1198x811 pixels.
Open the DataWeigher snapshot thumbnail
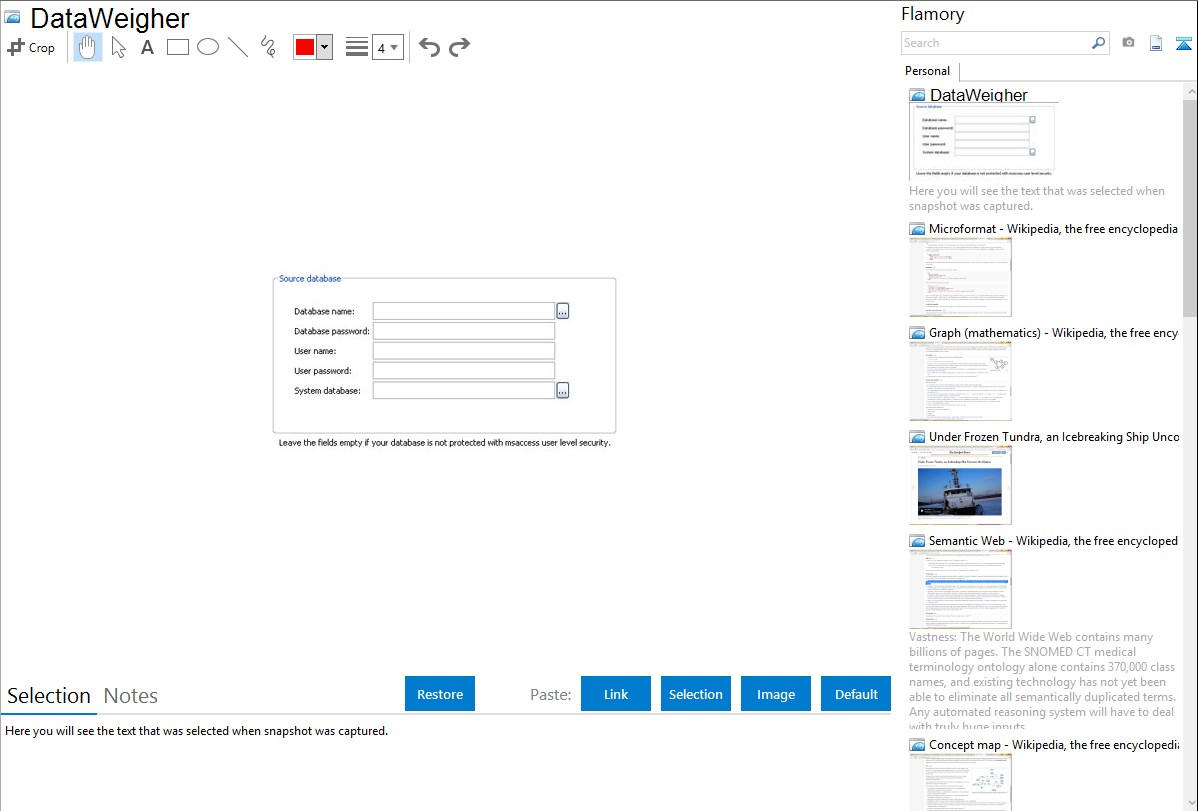pyautogui.click(x=983, y=141)
